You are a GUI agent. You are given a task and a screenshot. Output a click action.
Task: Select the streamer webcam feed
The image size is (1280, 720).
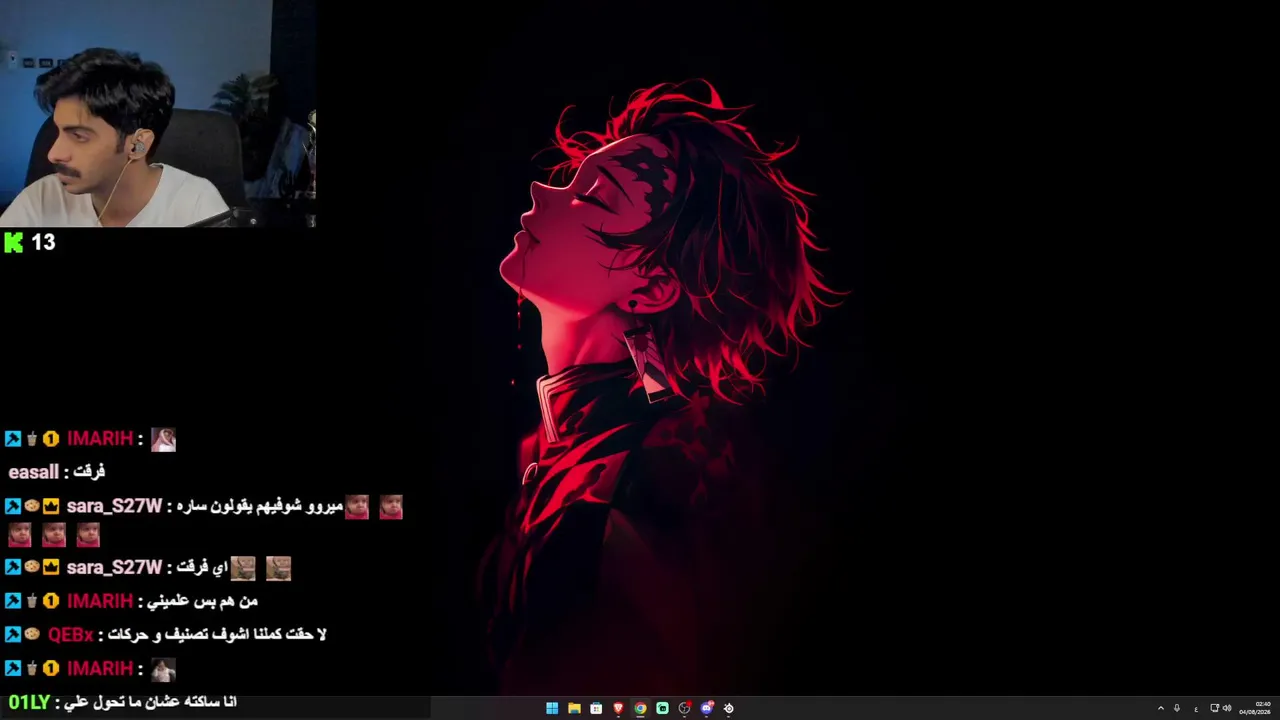(158, 114)
